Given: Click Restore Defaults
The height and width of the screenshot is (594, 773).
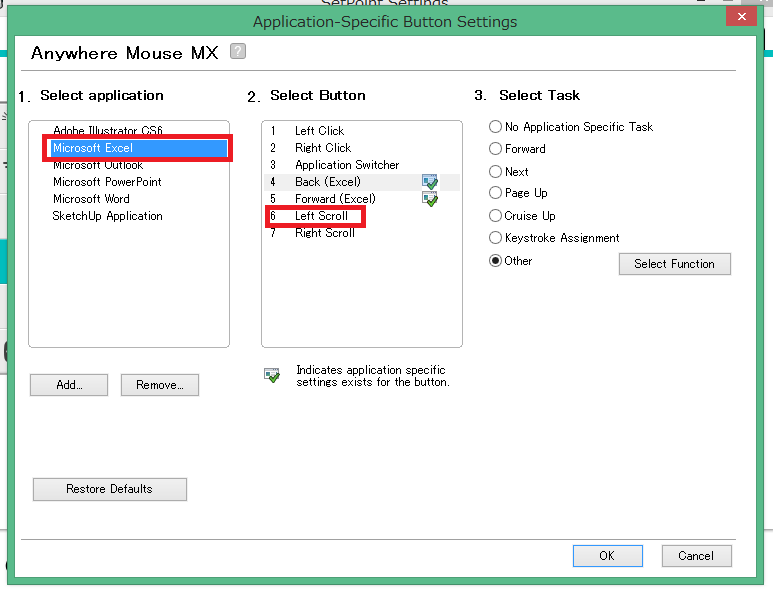Looking at the screenshot, I should [x=109, y=489].
